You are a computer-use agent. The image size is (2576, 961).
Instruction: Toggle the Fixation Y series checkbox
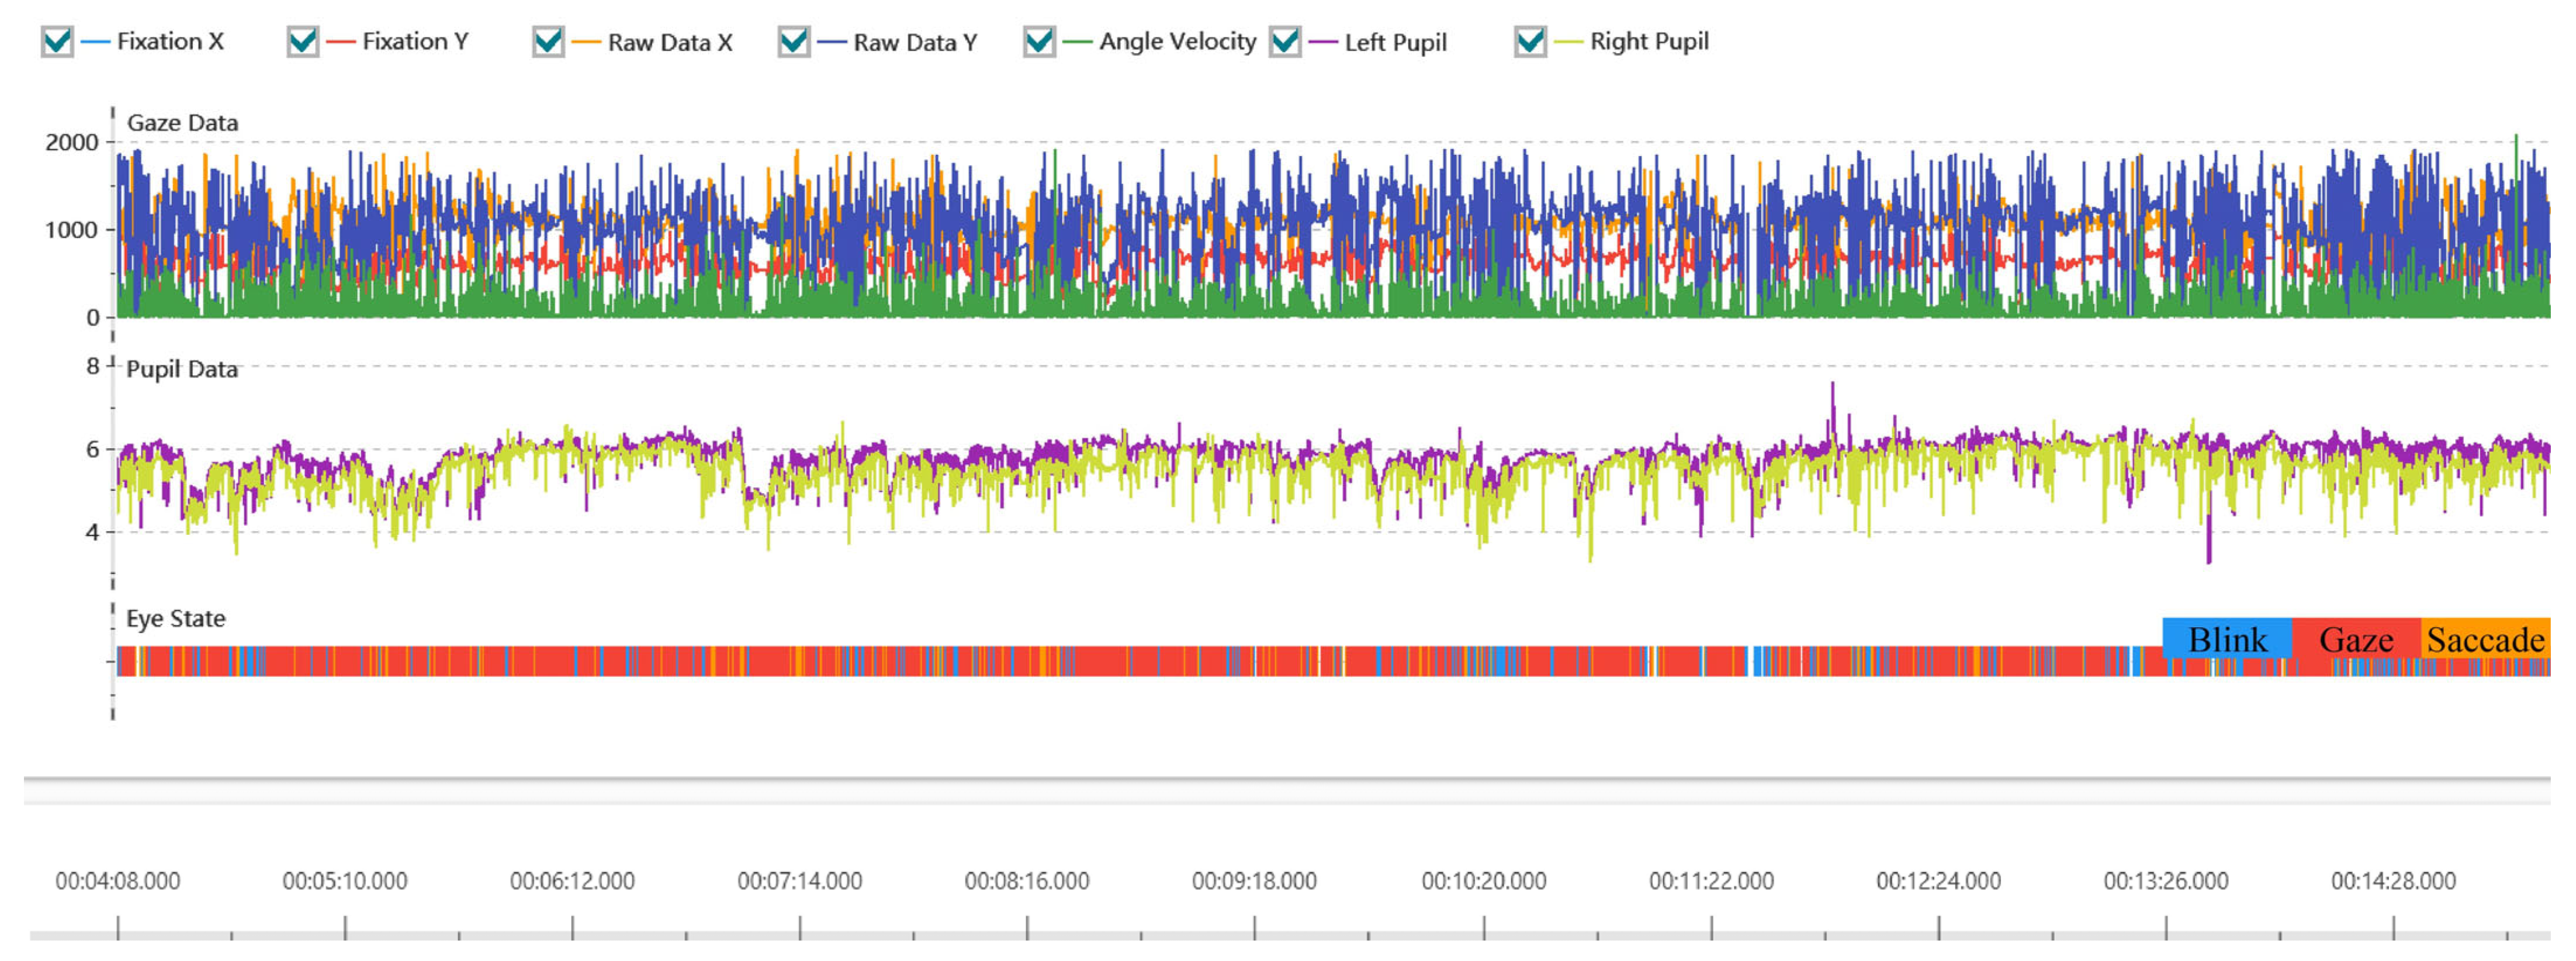pyautogui.click(x=302, y=42)
